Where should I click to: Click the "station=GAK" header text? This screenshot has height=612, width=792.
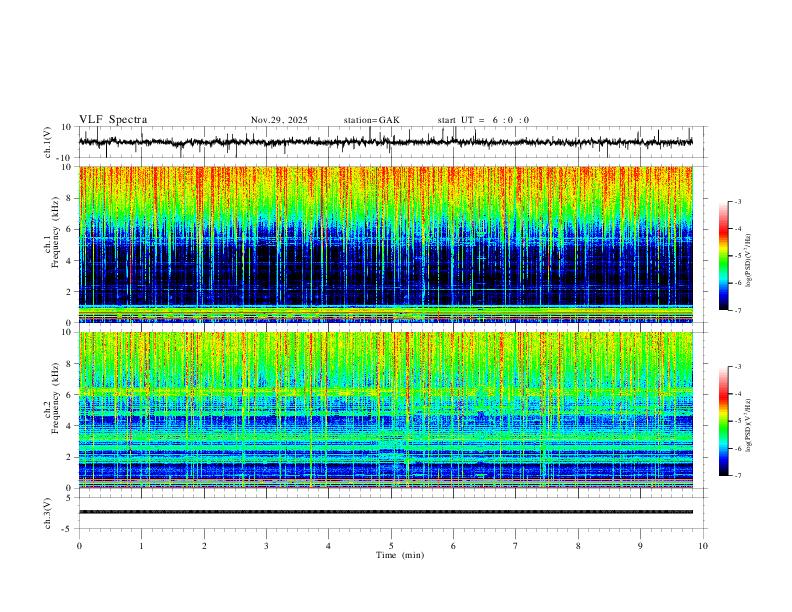[x=371, y=120]
